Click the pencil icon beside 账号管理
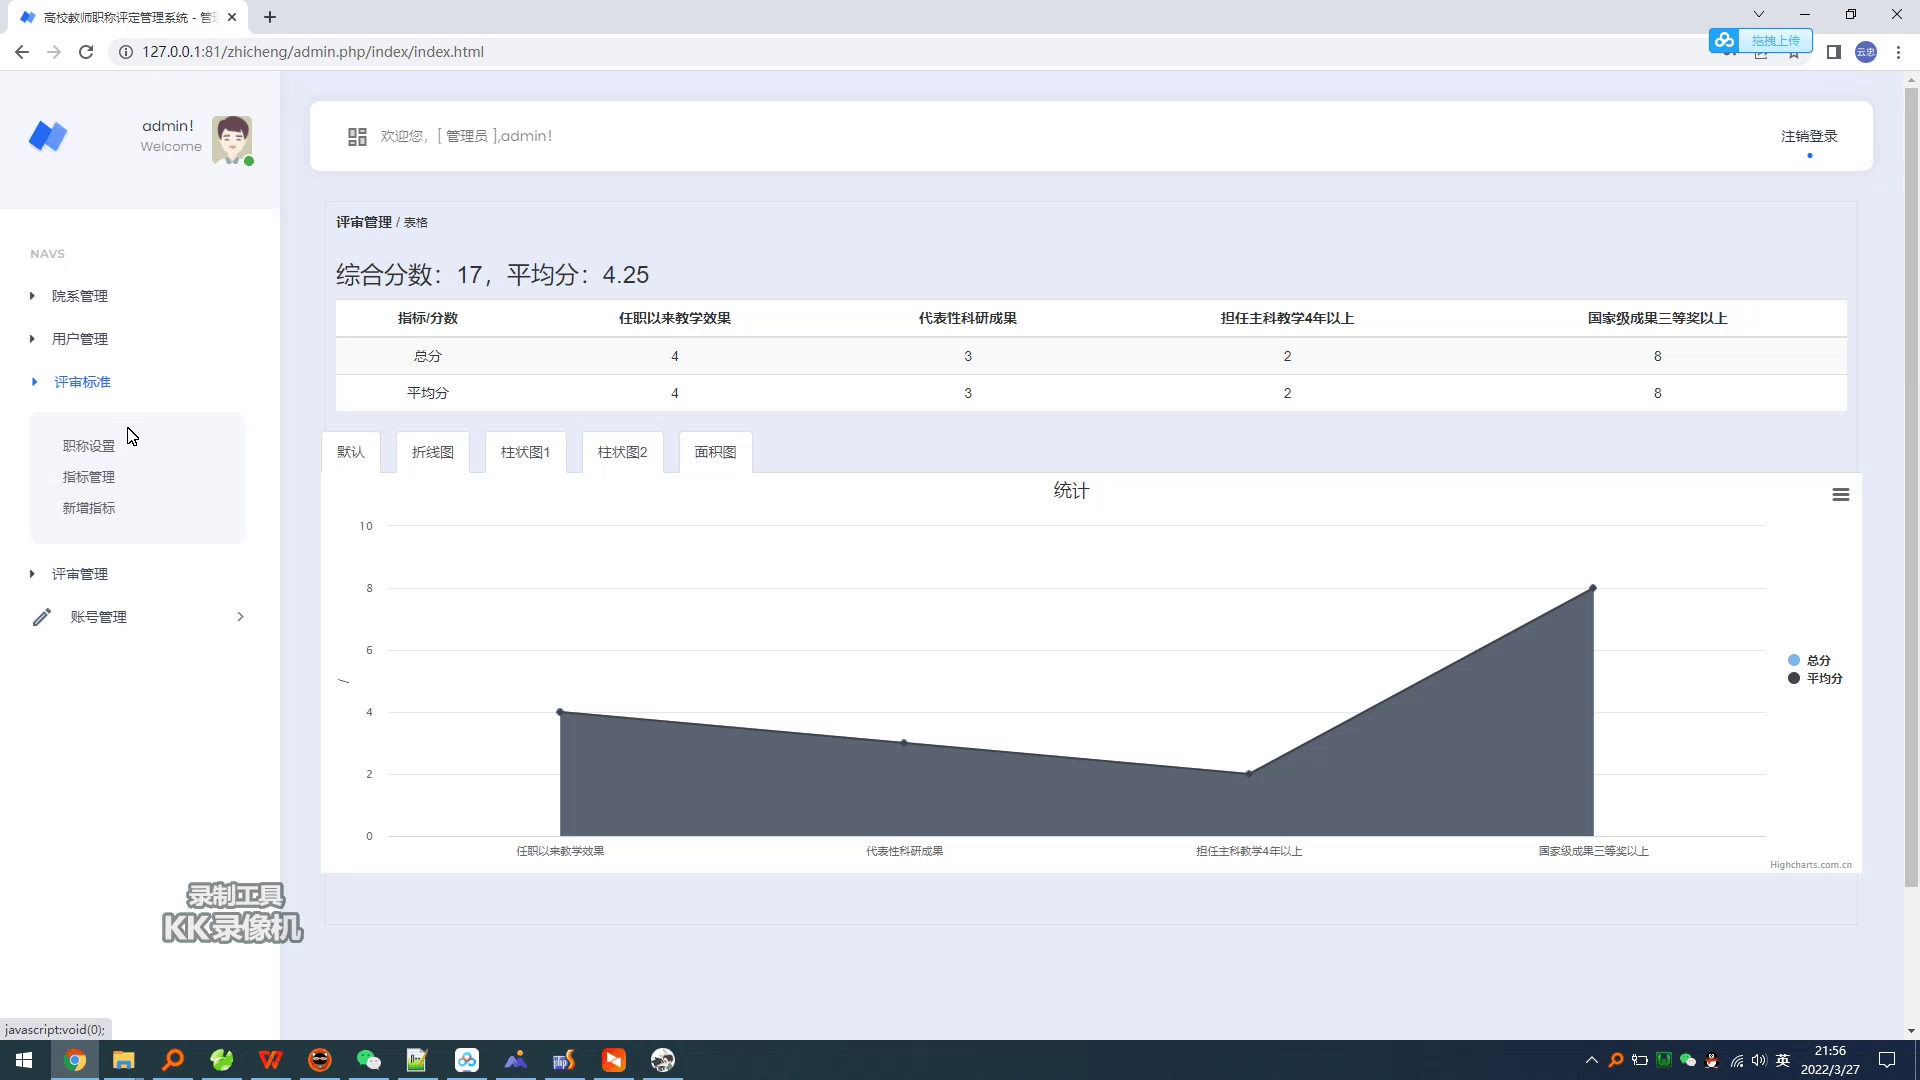 (x=41, y=618)
